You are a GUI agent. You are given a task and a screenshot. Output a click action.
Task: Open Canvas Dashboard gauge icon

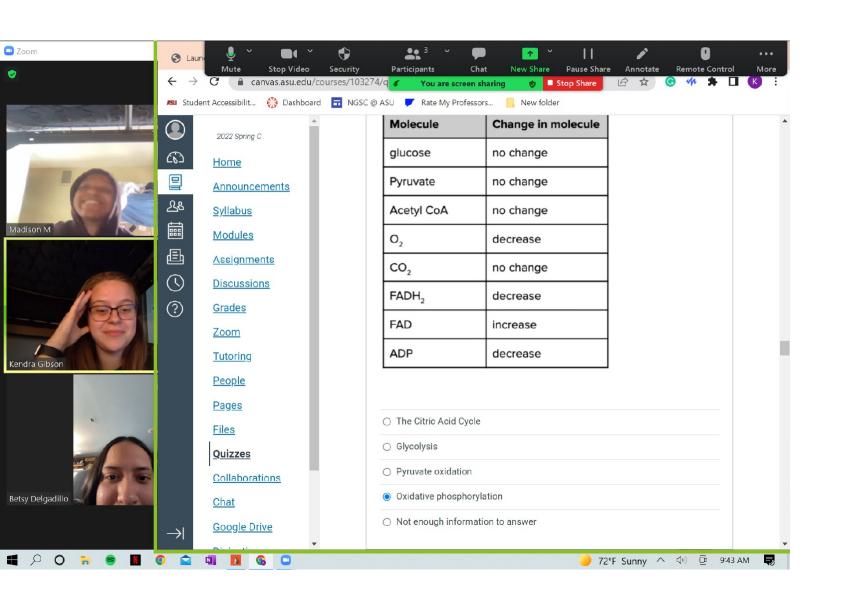(175, 157)
